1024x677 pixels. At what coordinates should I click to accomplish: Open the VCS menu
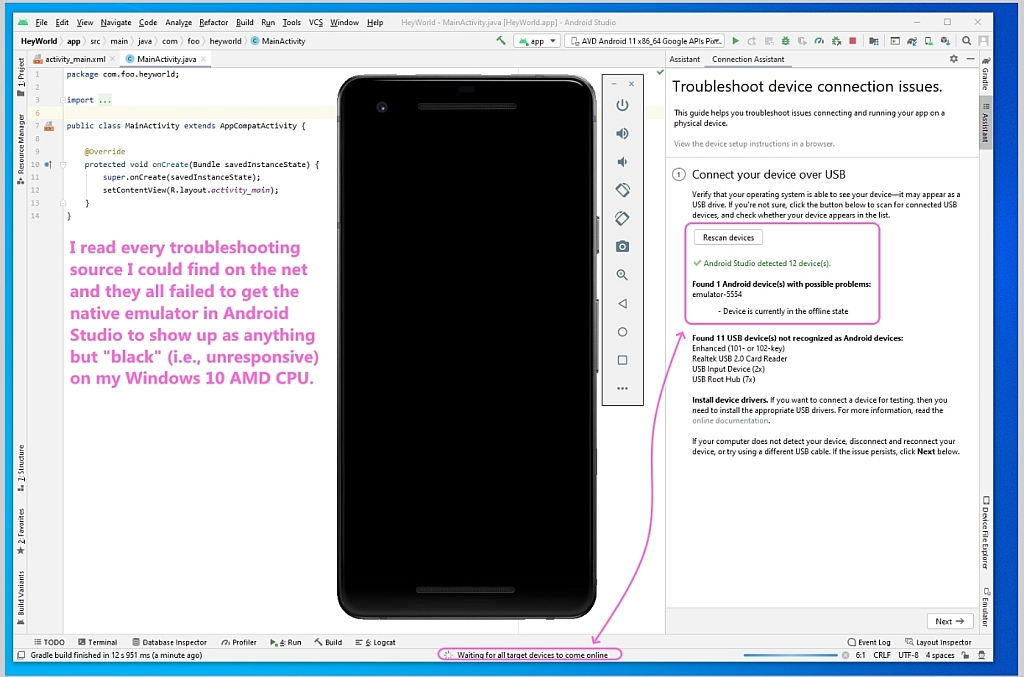tap(315, 22)
